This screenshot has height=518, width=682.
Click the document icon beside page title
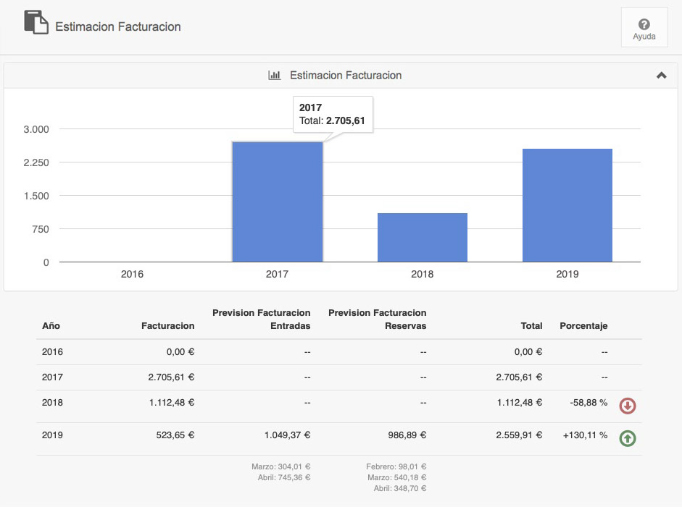(x=36, y=24)
